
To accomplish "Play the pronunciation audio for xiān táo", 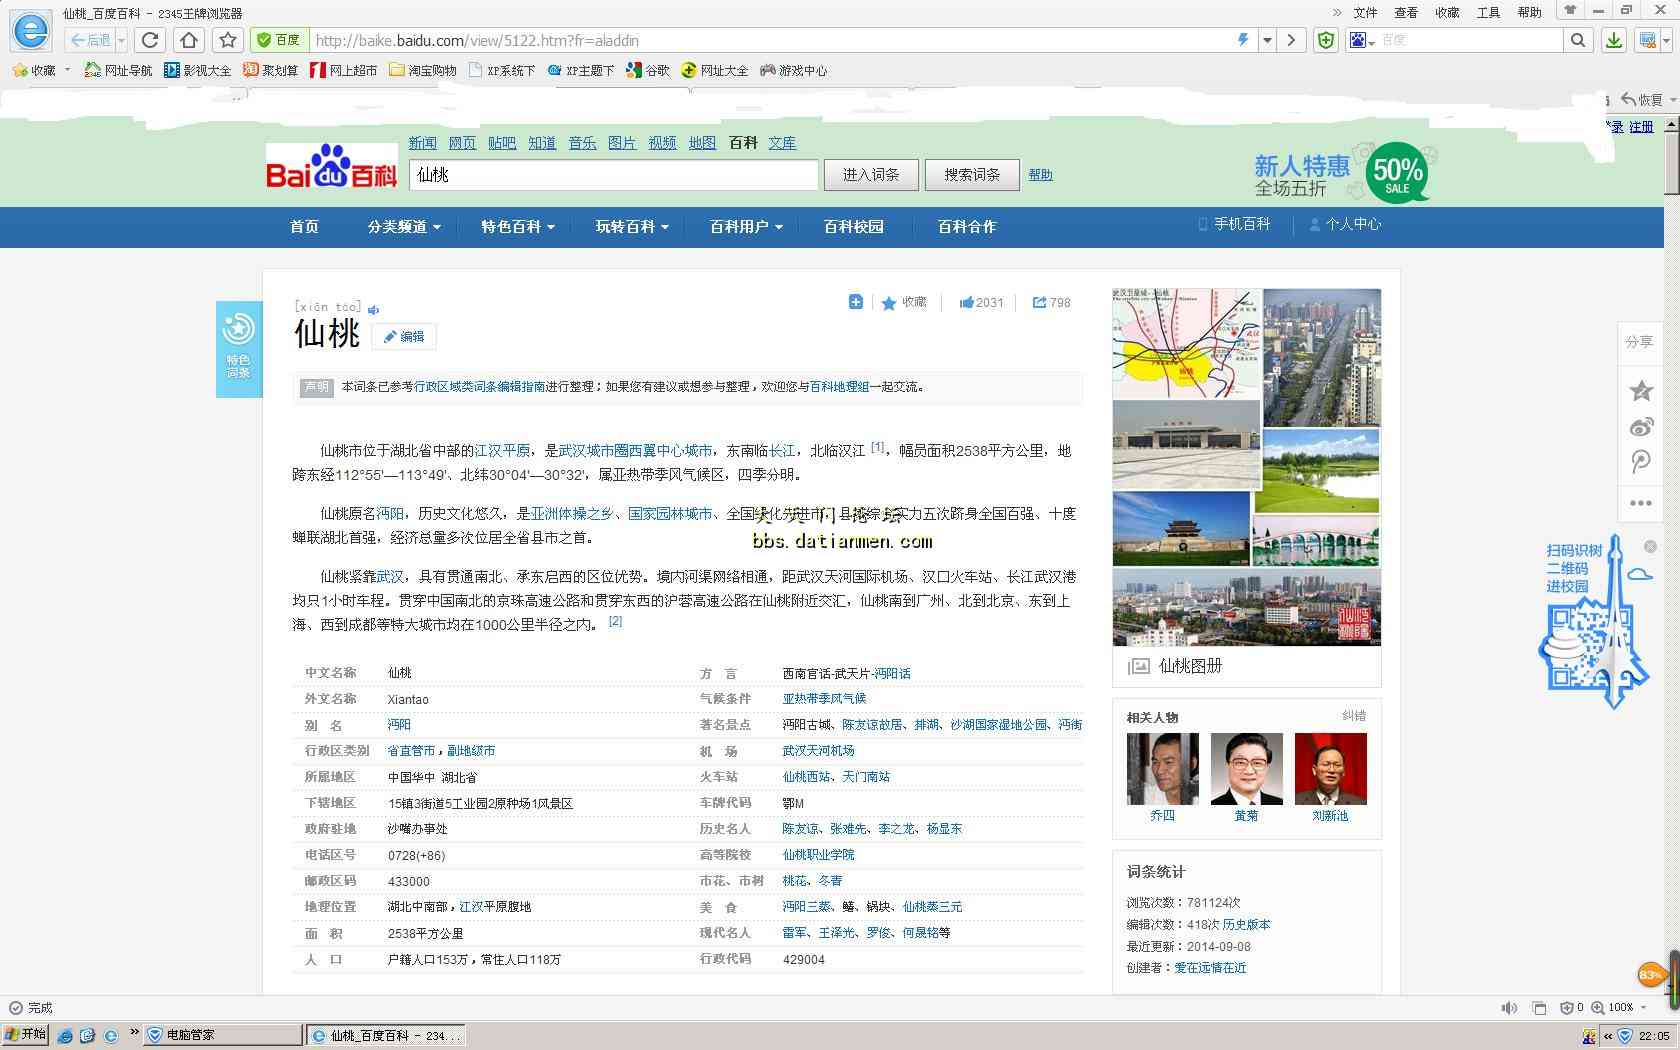I will (x=374, y=310).
